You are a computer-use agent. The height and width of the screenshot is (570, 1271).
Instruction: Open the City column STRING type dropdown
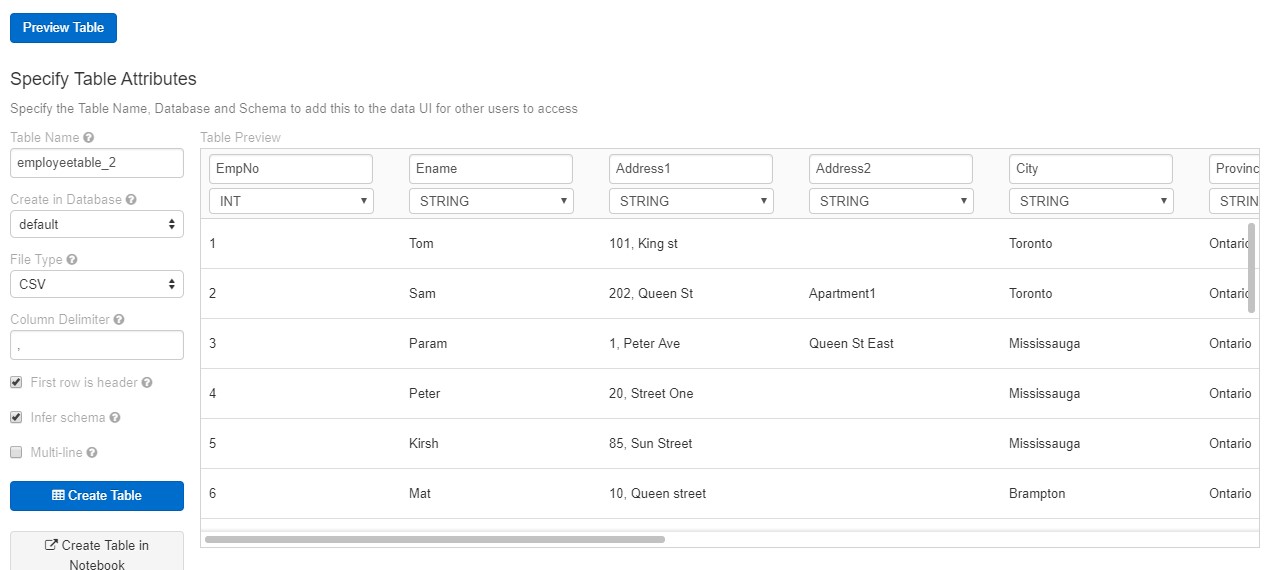(1091, 201)
